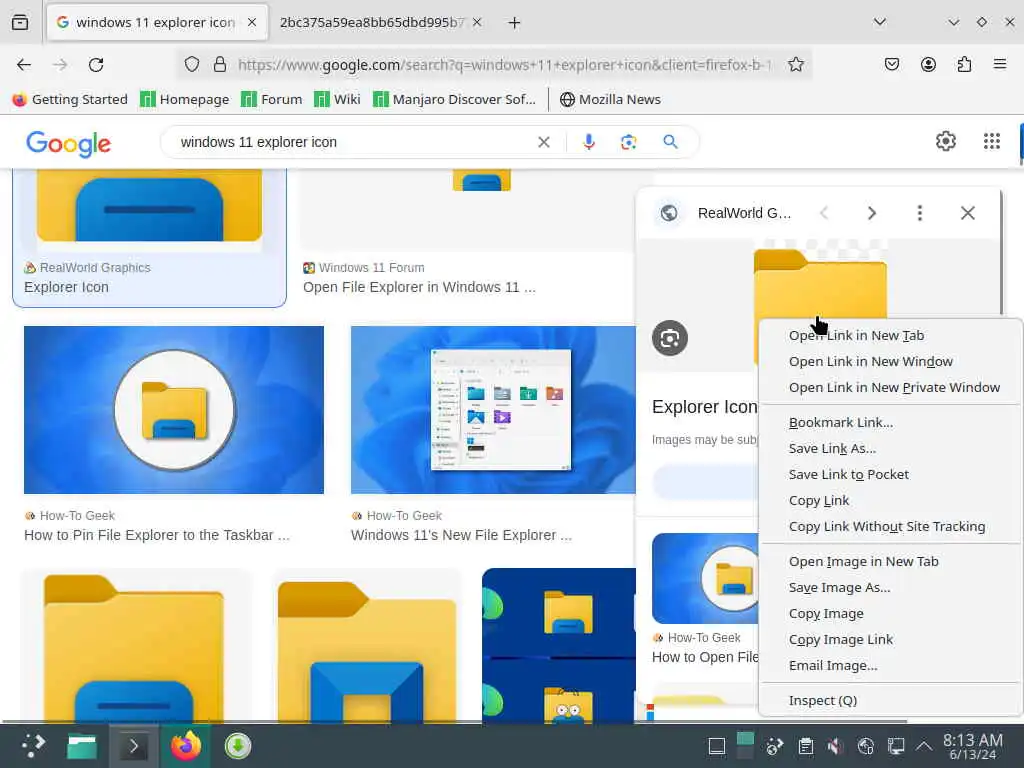Open the Manjaro Discover Software bookmark
The image size is (1024, 768).
[x=454, y=99]
